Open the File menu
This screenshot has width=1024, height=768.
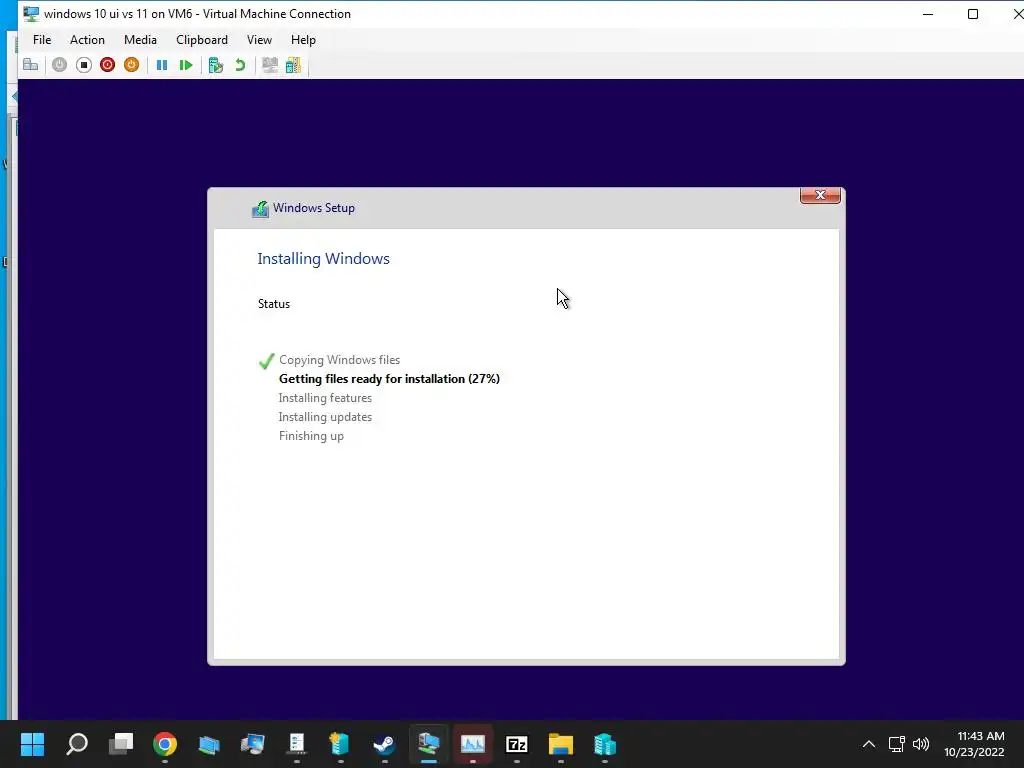pyautogui.click(x=42, y=40)
